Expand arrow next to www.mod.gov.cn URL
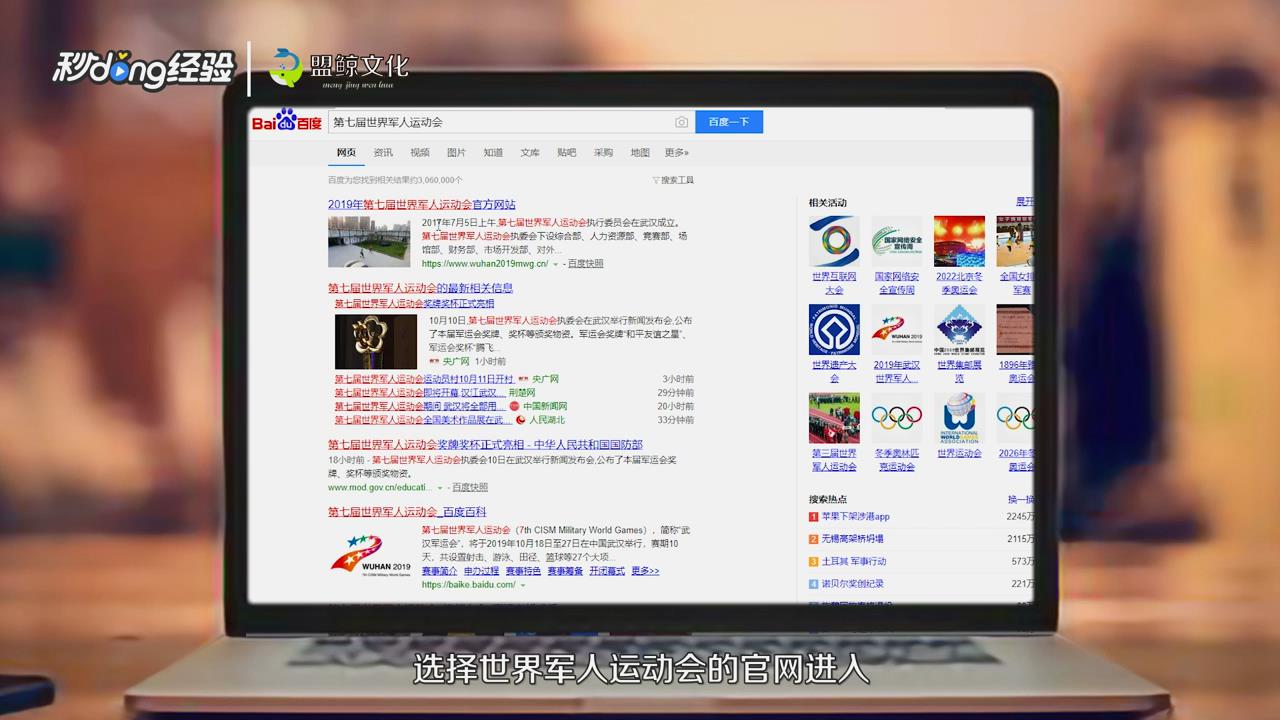 (440, 488)
